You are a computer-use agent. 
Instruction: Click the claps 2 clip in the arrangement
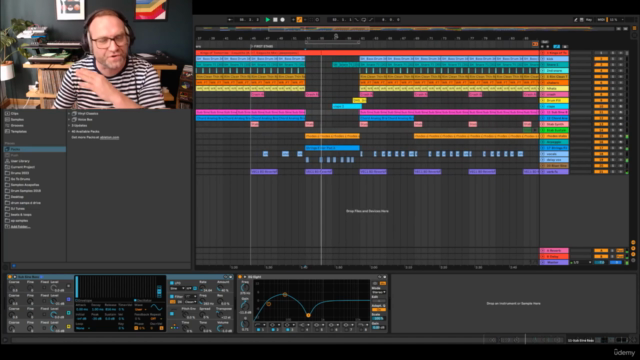(x=347, y=107)
